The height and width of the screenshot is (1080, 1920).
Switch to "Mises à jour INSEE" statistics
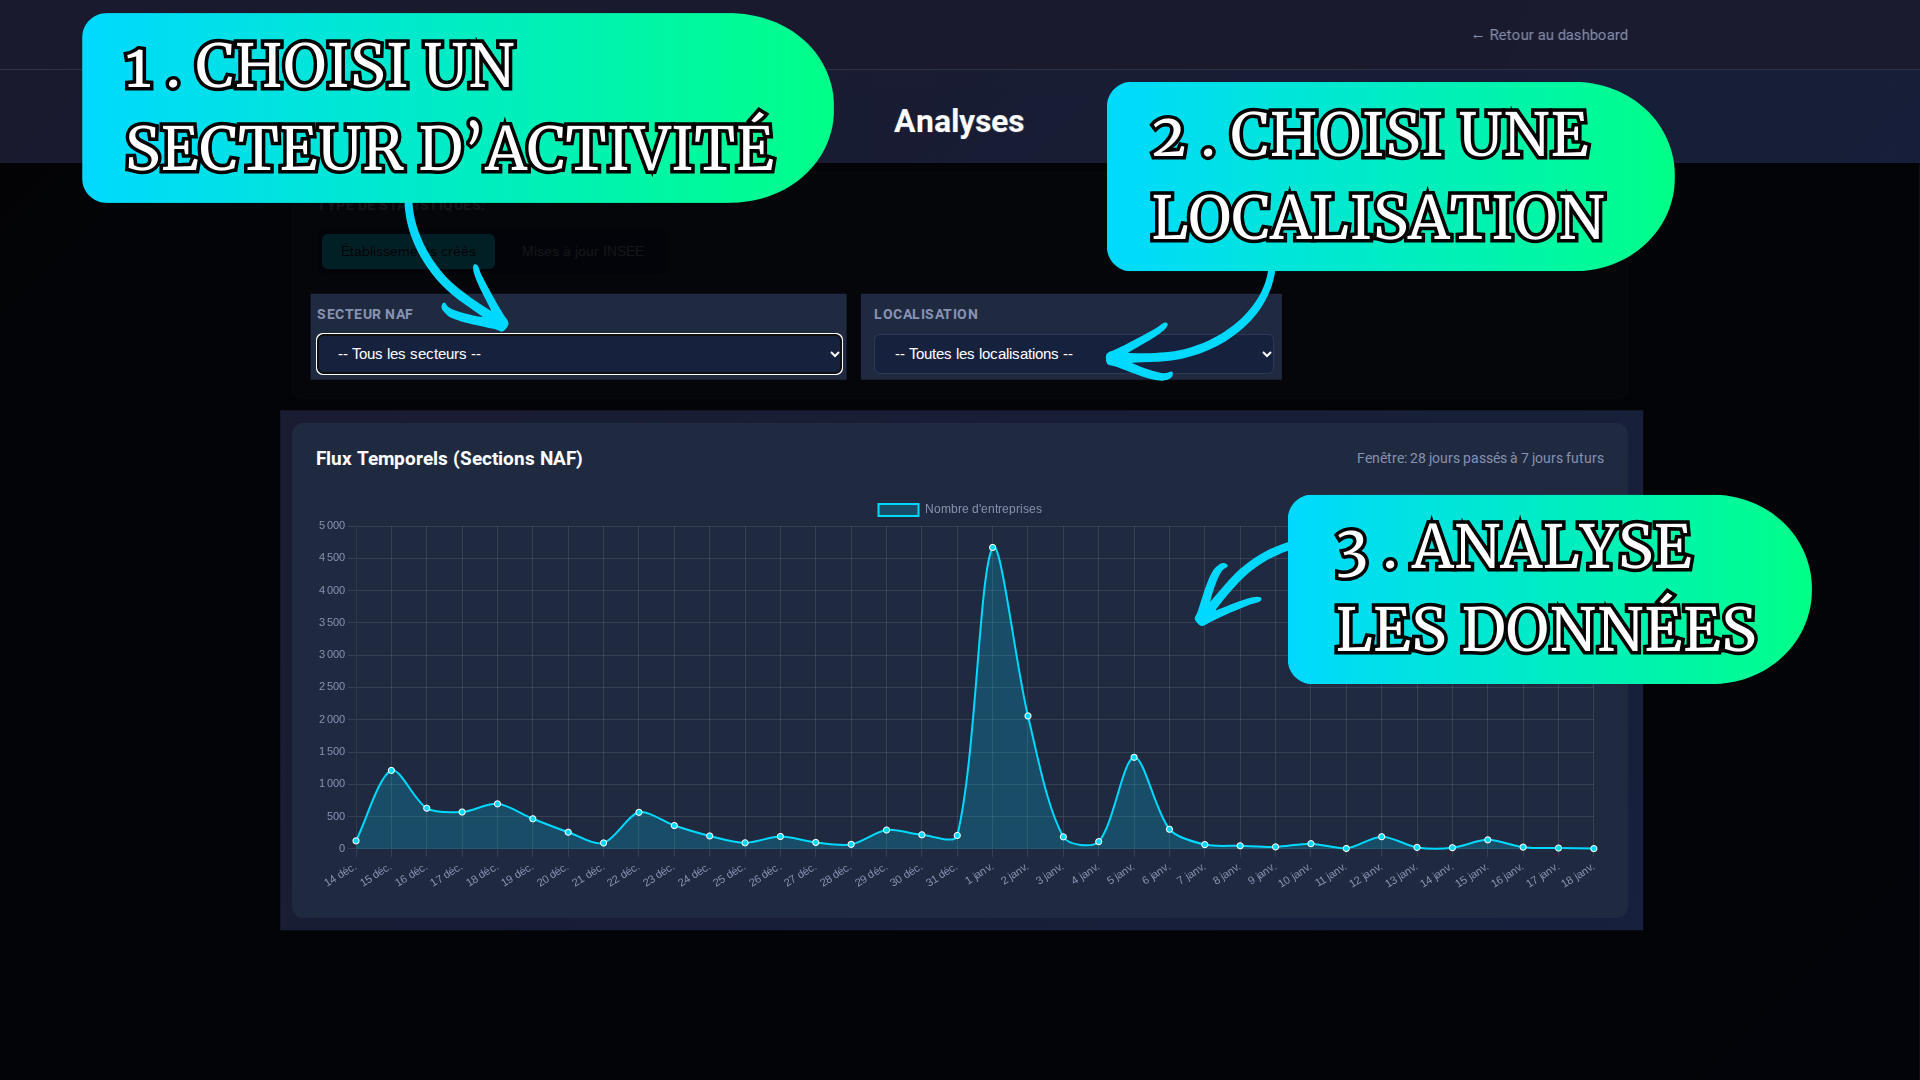(582, 251)
